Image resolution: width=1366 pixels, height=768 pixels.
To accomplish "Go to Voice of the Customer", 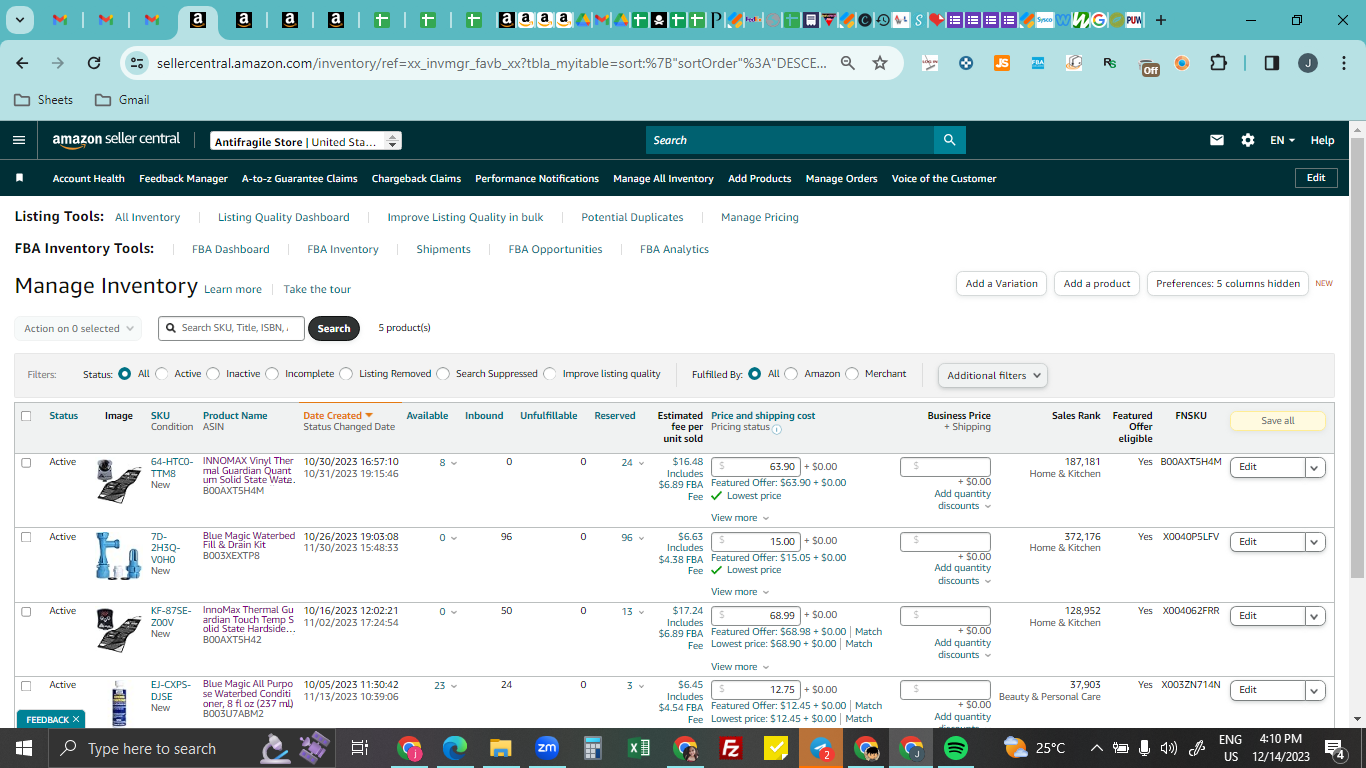I will point(944,178).
